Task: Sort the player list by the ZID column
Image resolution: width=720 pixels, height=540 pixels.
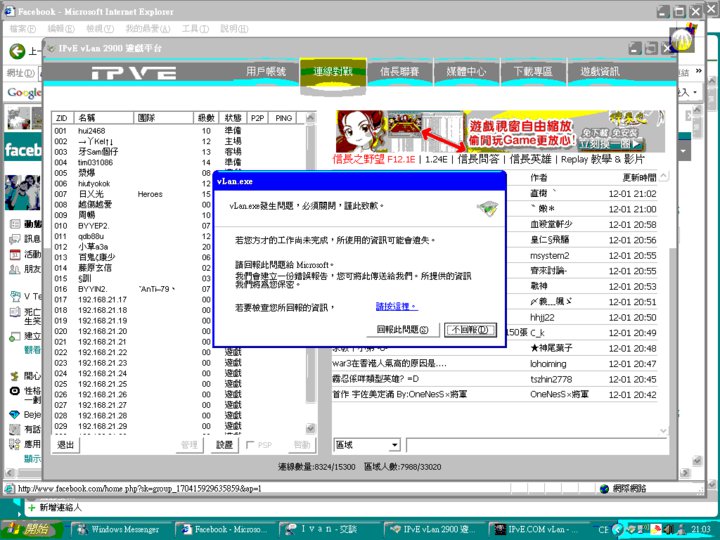Action: [x=62, y=118]
